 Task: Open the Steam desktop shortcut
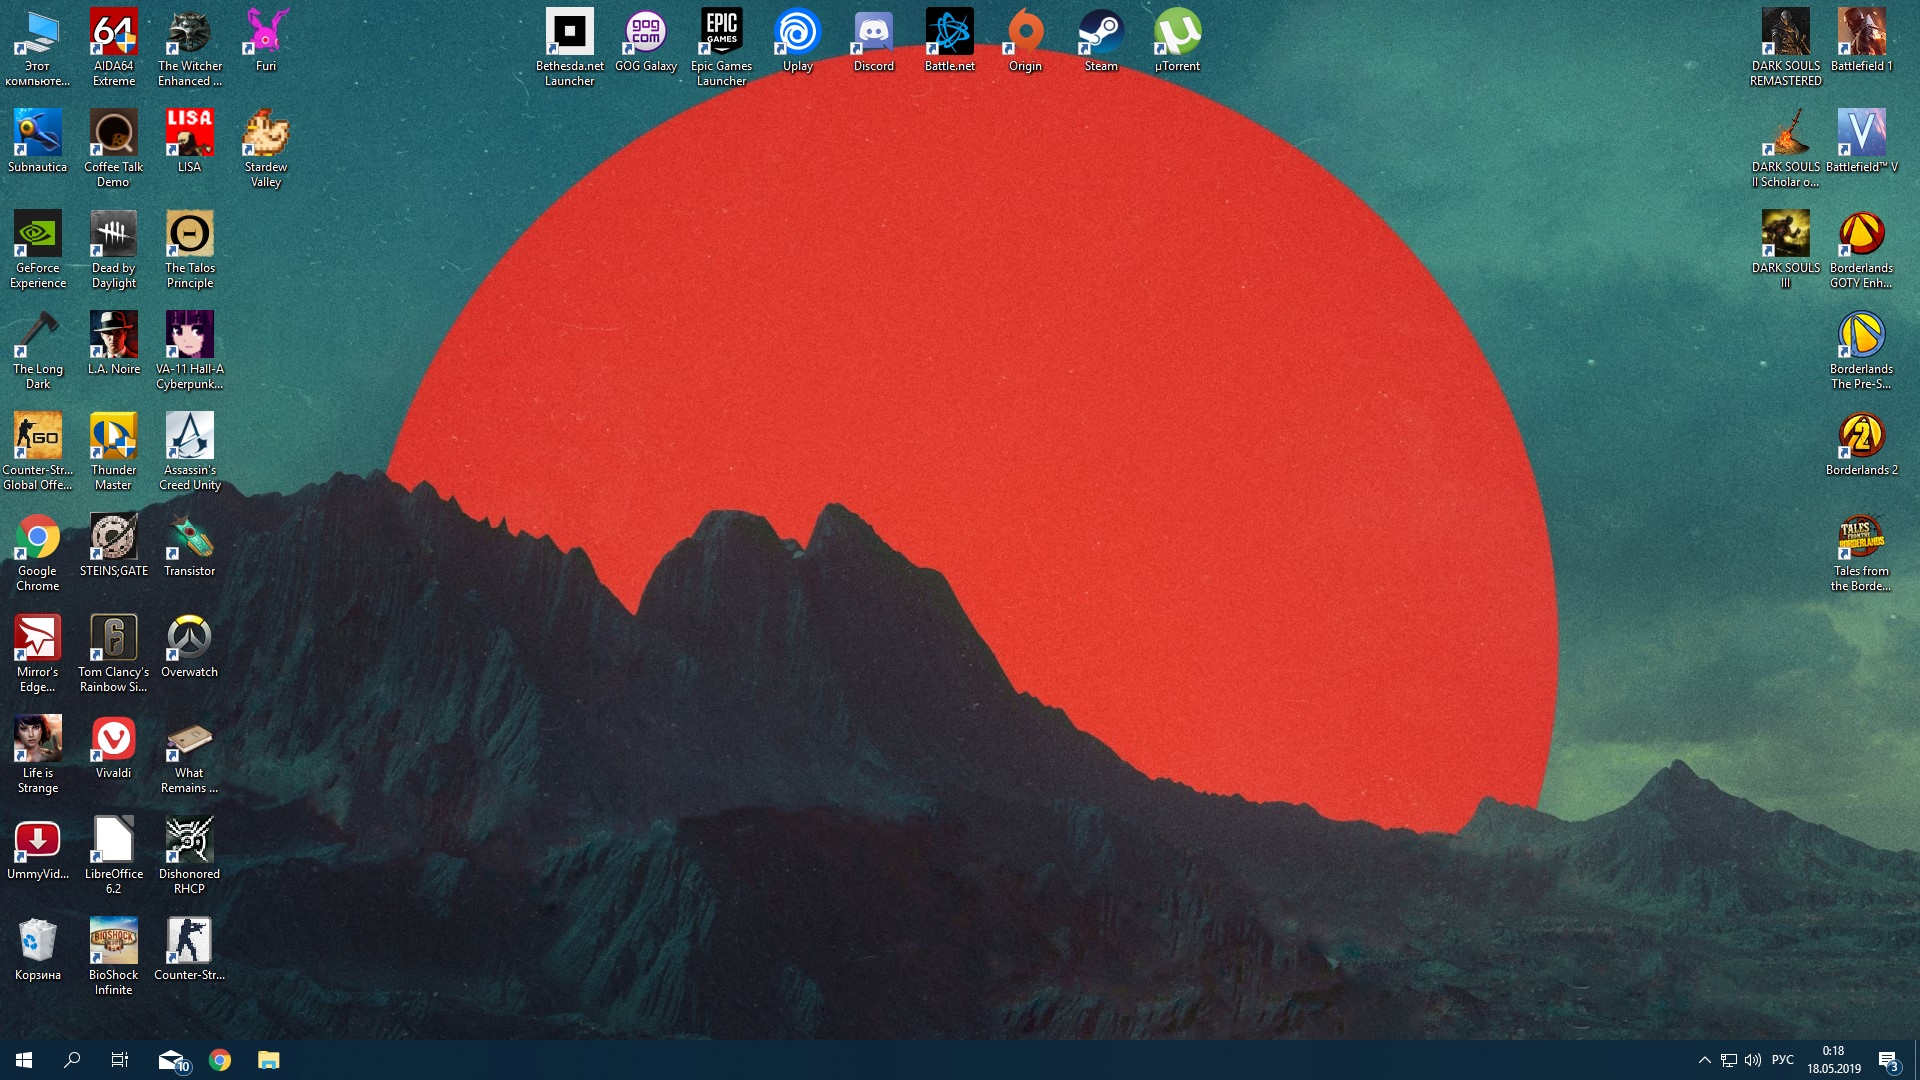click(1101, 41)
